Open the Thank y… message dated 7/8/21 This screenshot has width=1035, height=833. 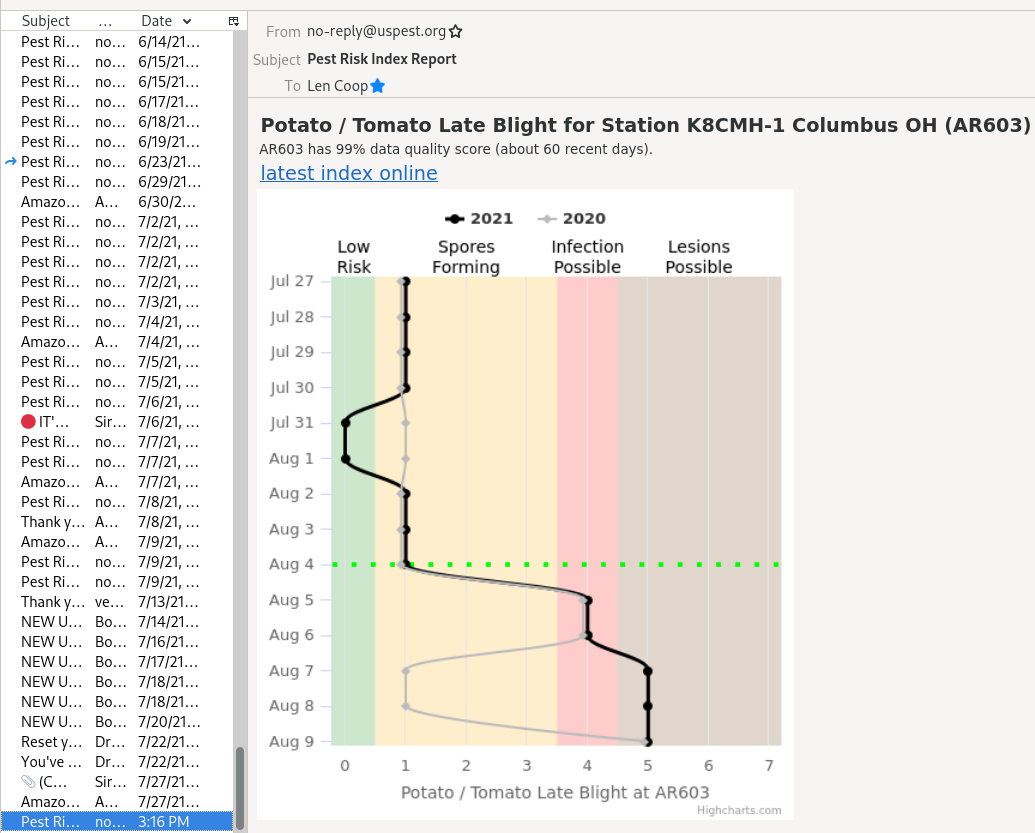click(117, 521)
